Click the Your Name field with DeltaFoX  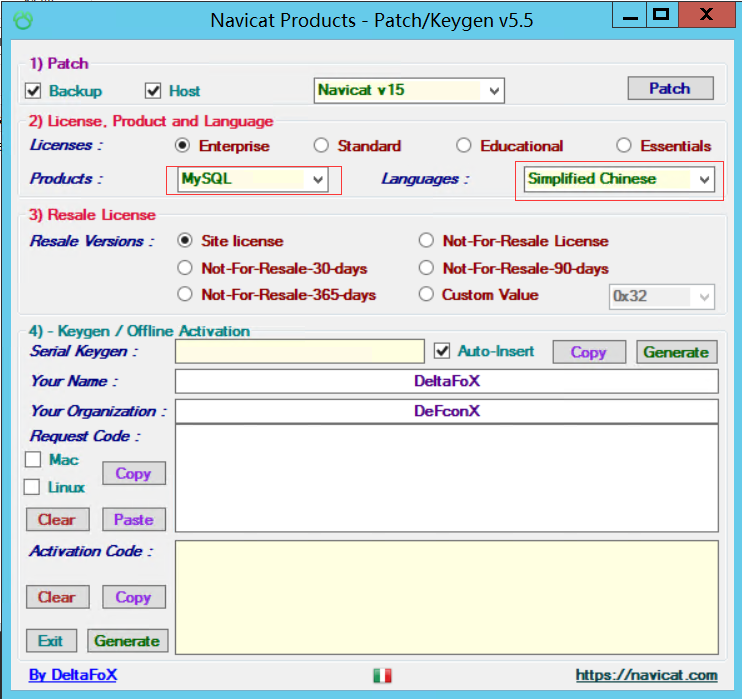[447, 381]
